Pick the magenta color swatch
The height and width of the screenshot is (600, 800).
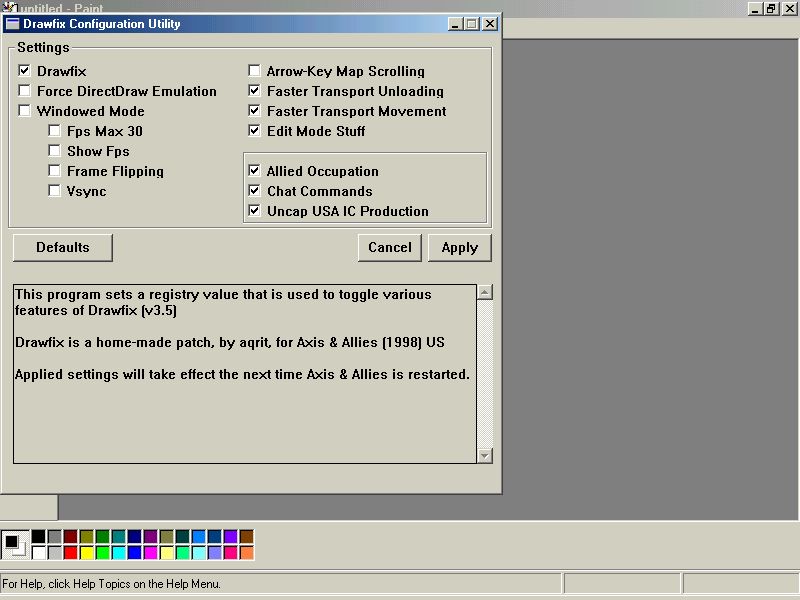(151, 553)
